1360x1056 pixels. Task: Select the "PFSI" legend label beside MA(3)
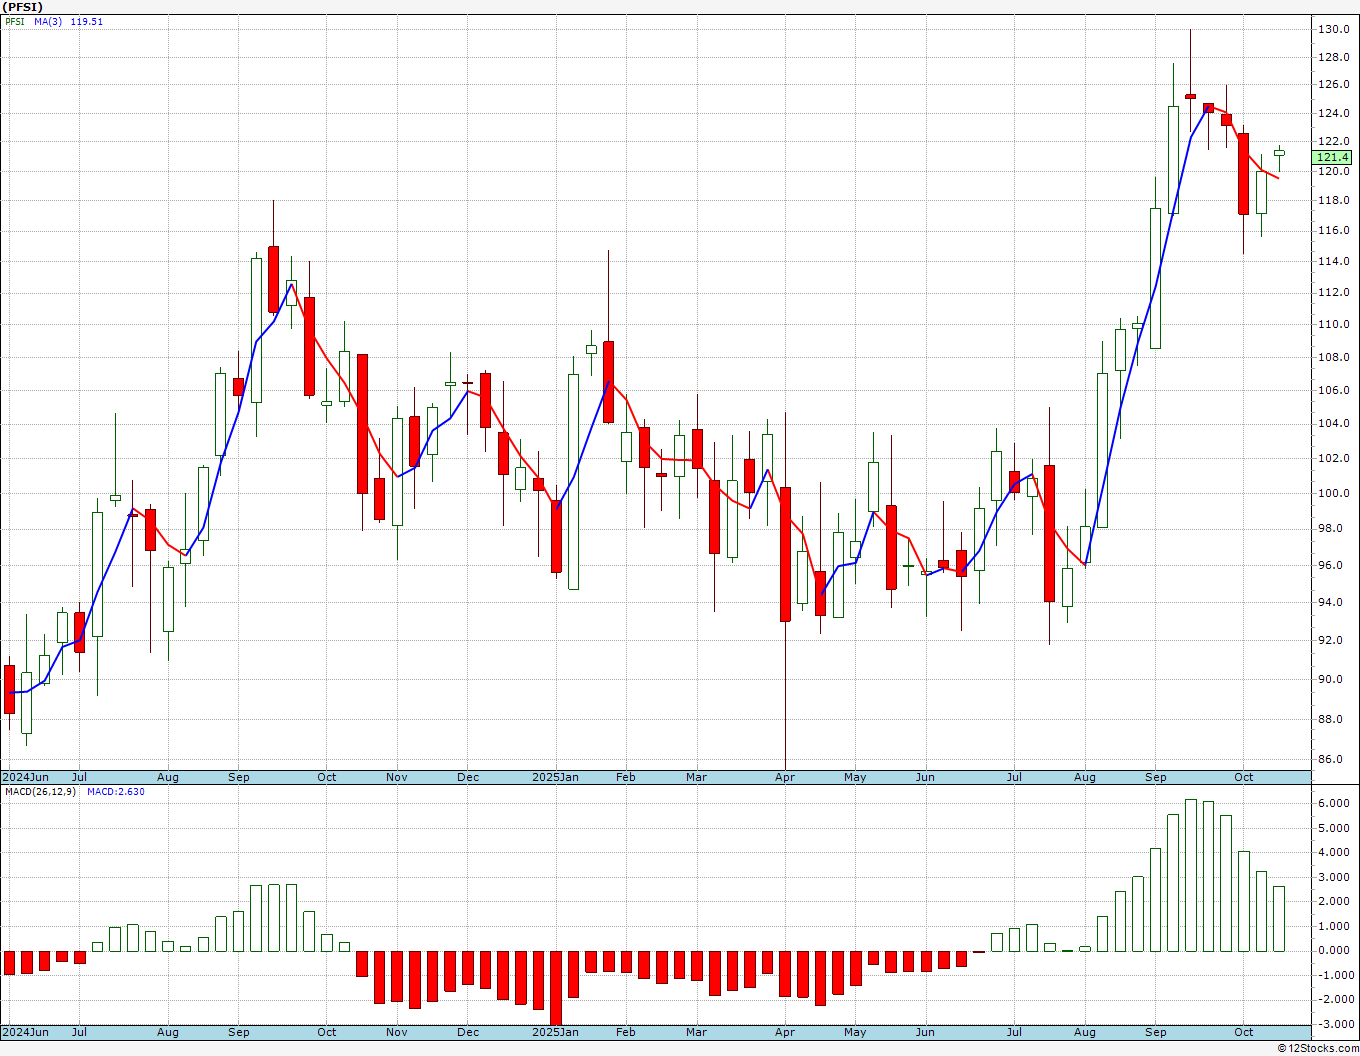point(15,21)
